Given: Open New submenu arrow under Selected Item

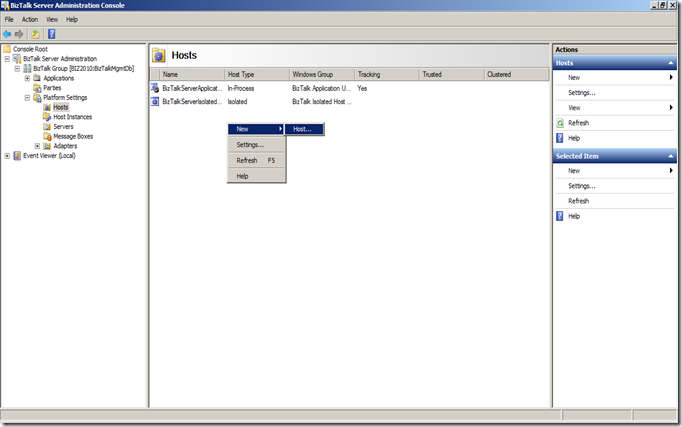Looking at the screenshot, I should click(671, 170).
